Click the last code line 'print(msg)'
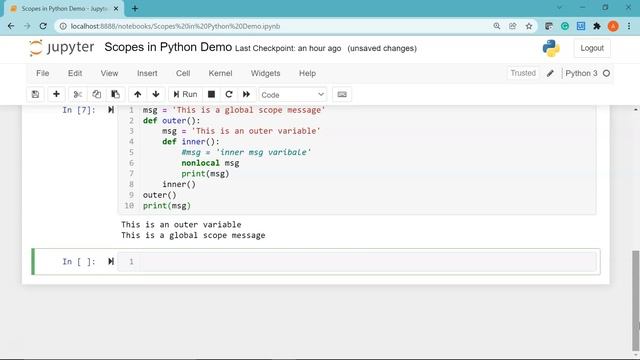 tap(167, 205)
